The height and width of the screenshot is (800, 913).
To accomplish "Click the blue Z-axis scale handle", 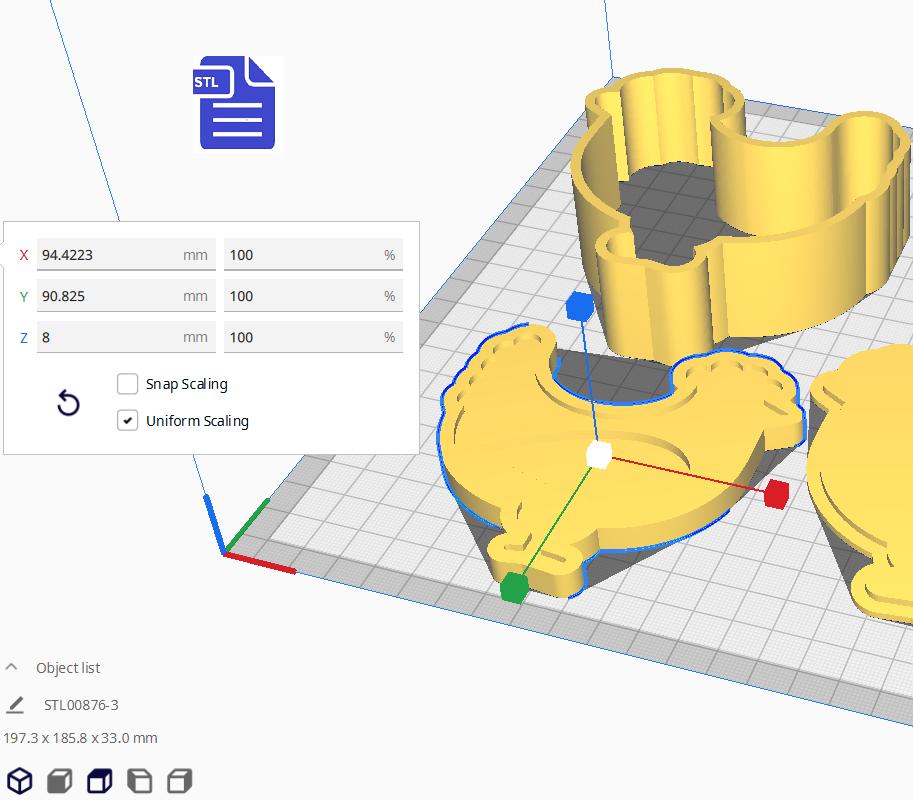I will click(578, 306).
